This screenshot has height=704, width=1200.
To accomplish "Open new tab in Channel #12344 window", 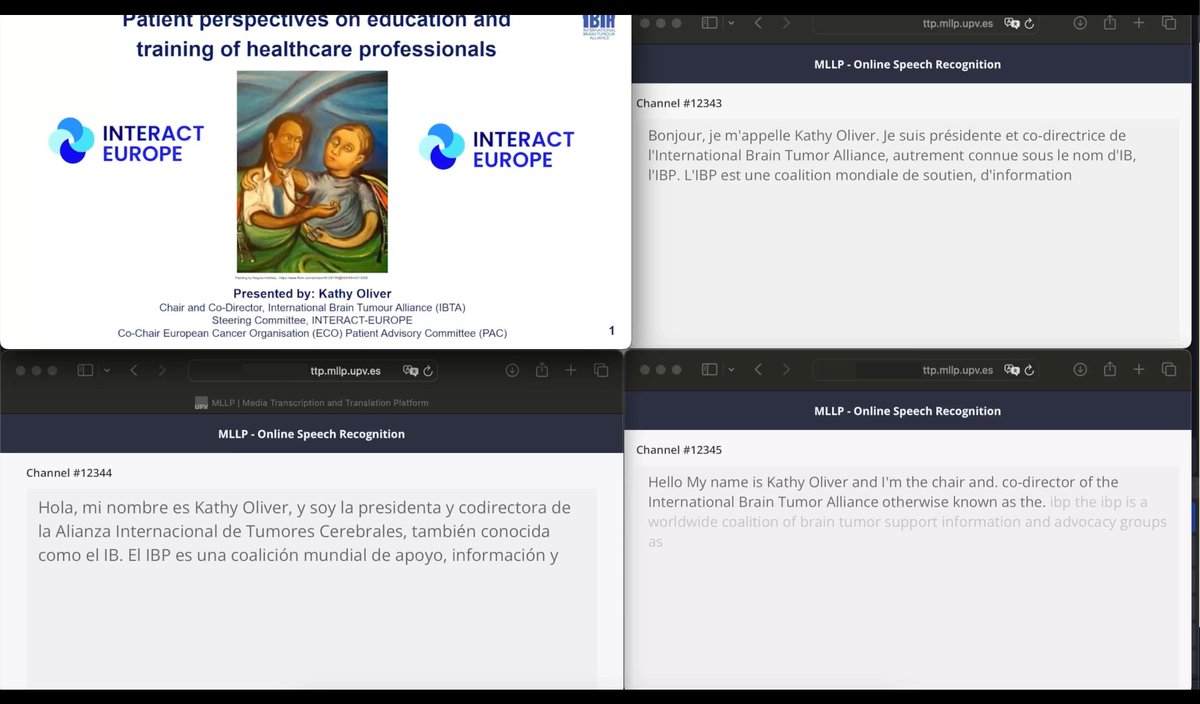I will pos(571,370).
